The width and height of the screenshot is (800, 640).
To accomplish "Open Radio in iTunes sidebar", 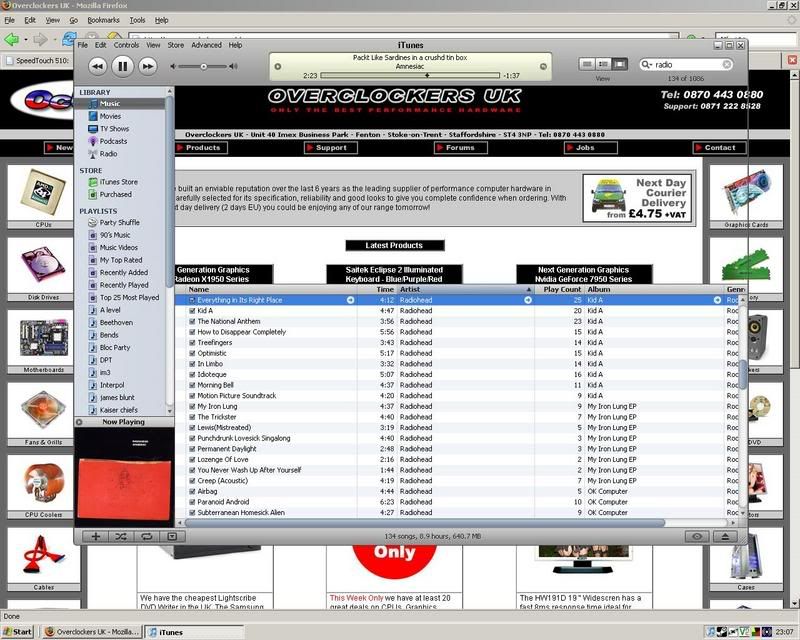I will click(108, 154).
